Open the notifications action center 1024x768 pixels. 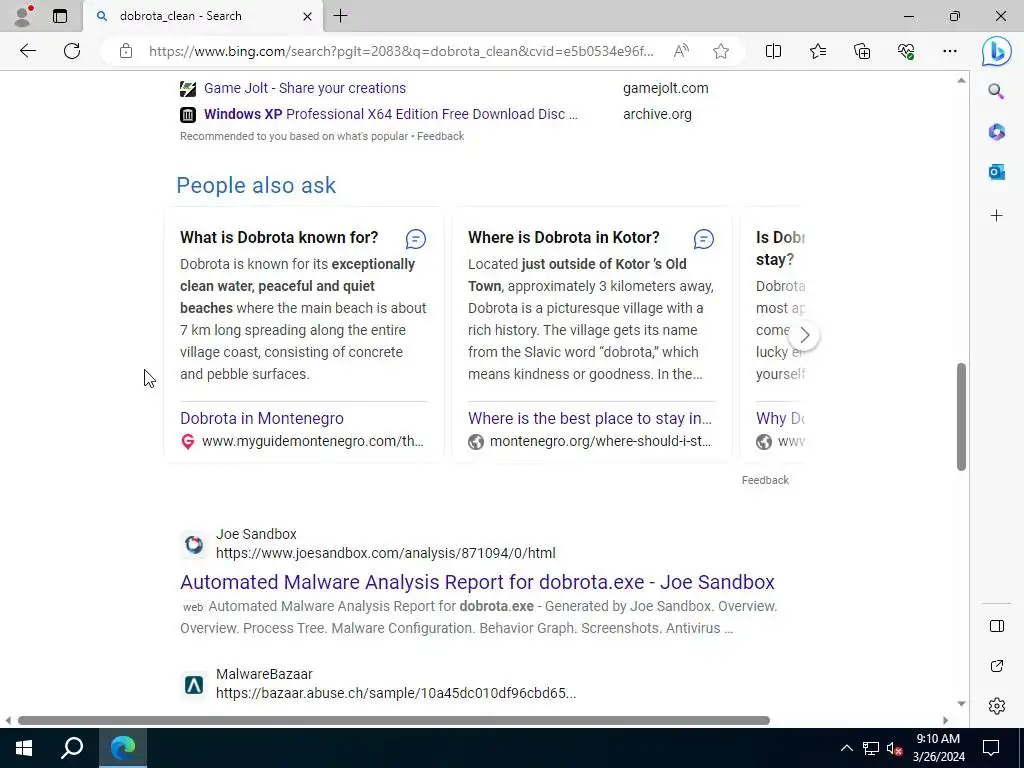[991, 748]
